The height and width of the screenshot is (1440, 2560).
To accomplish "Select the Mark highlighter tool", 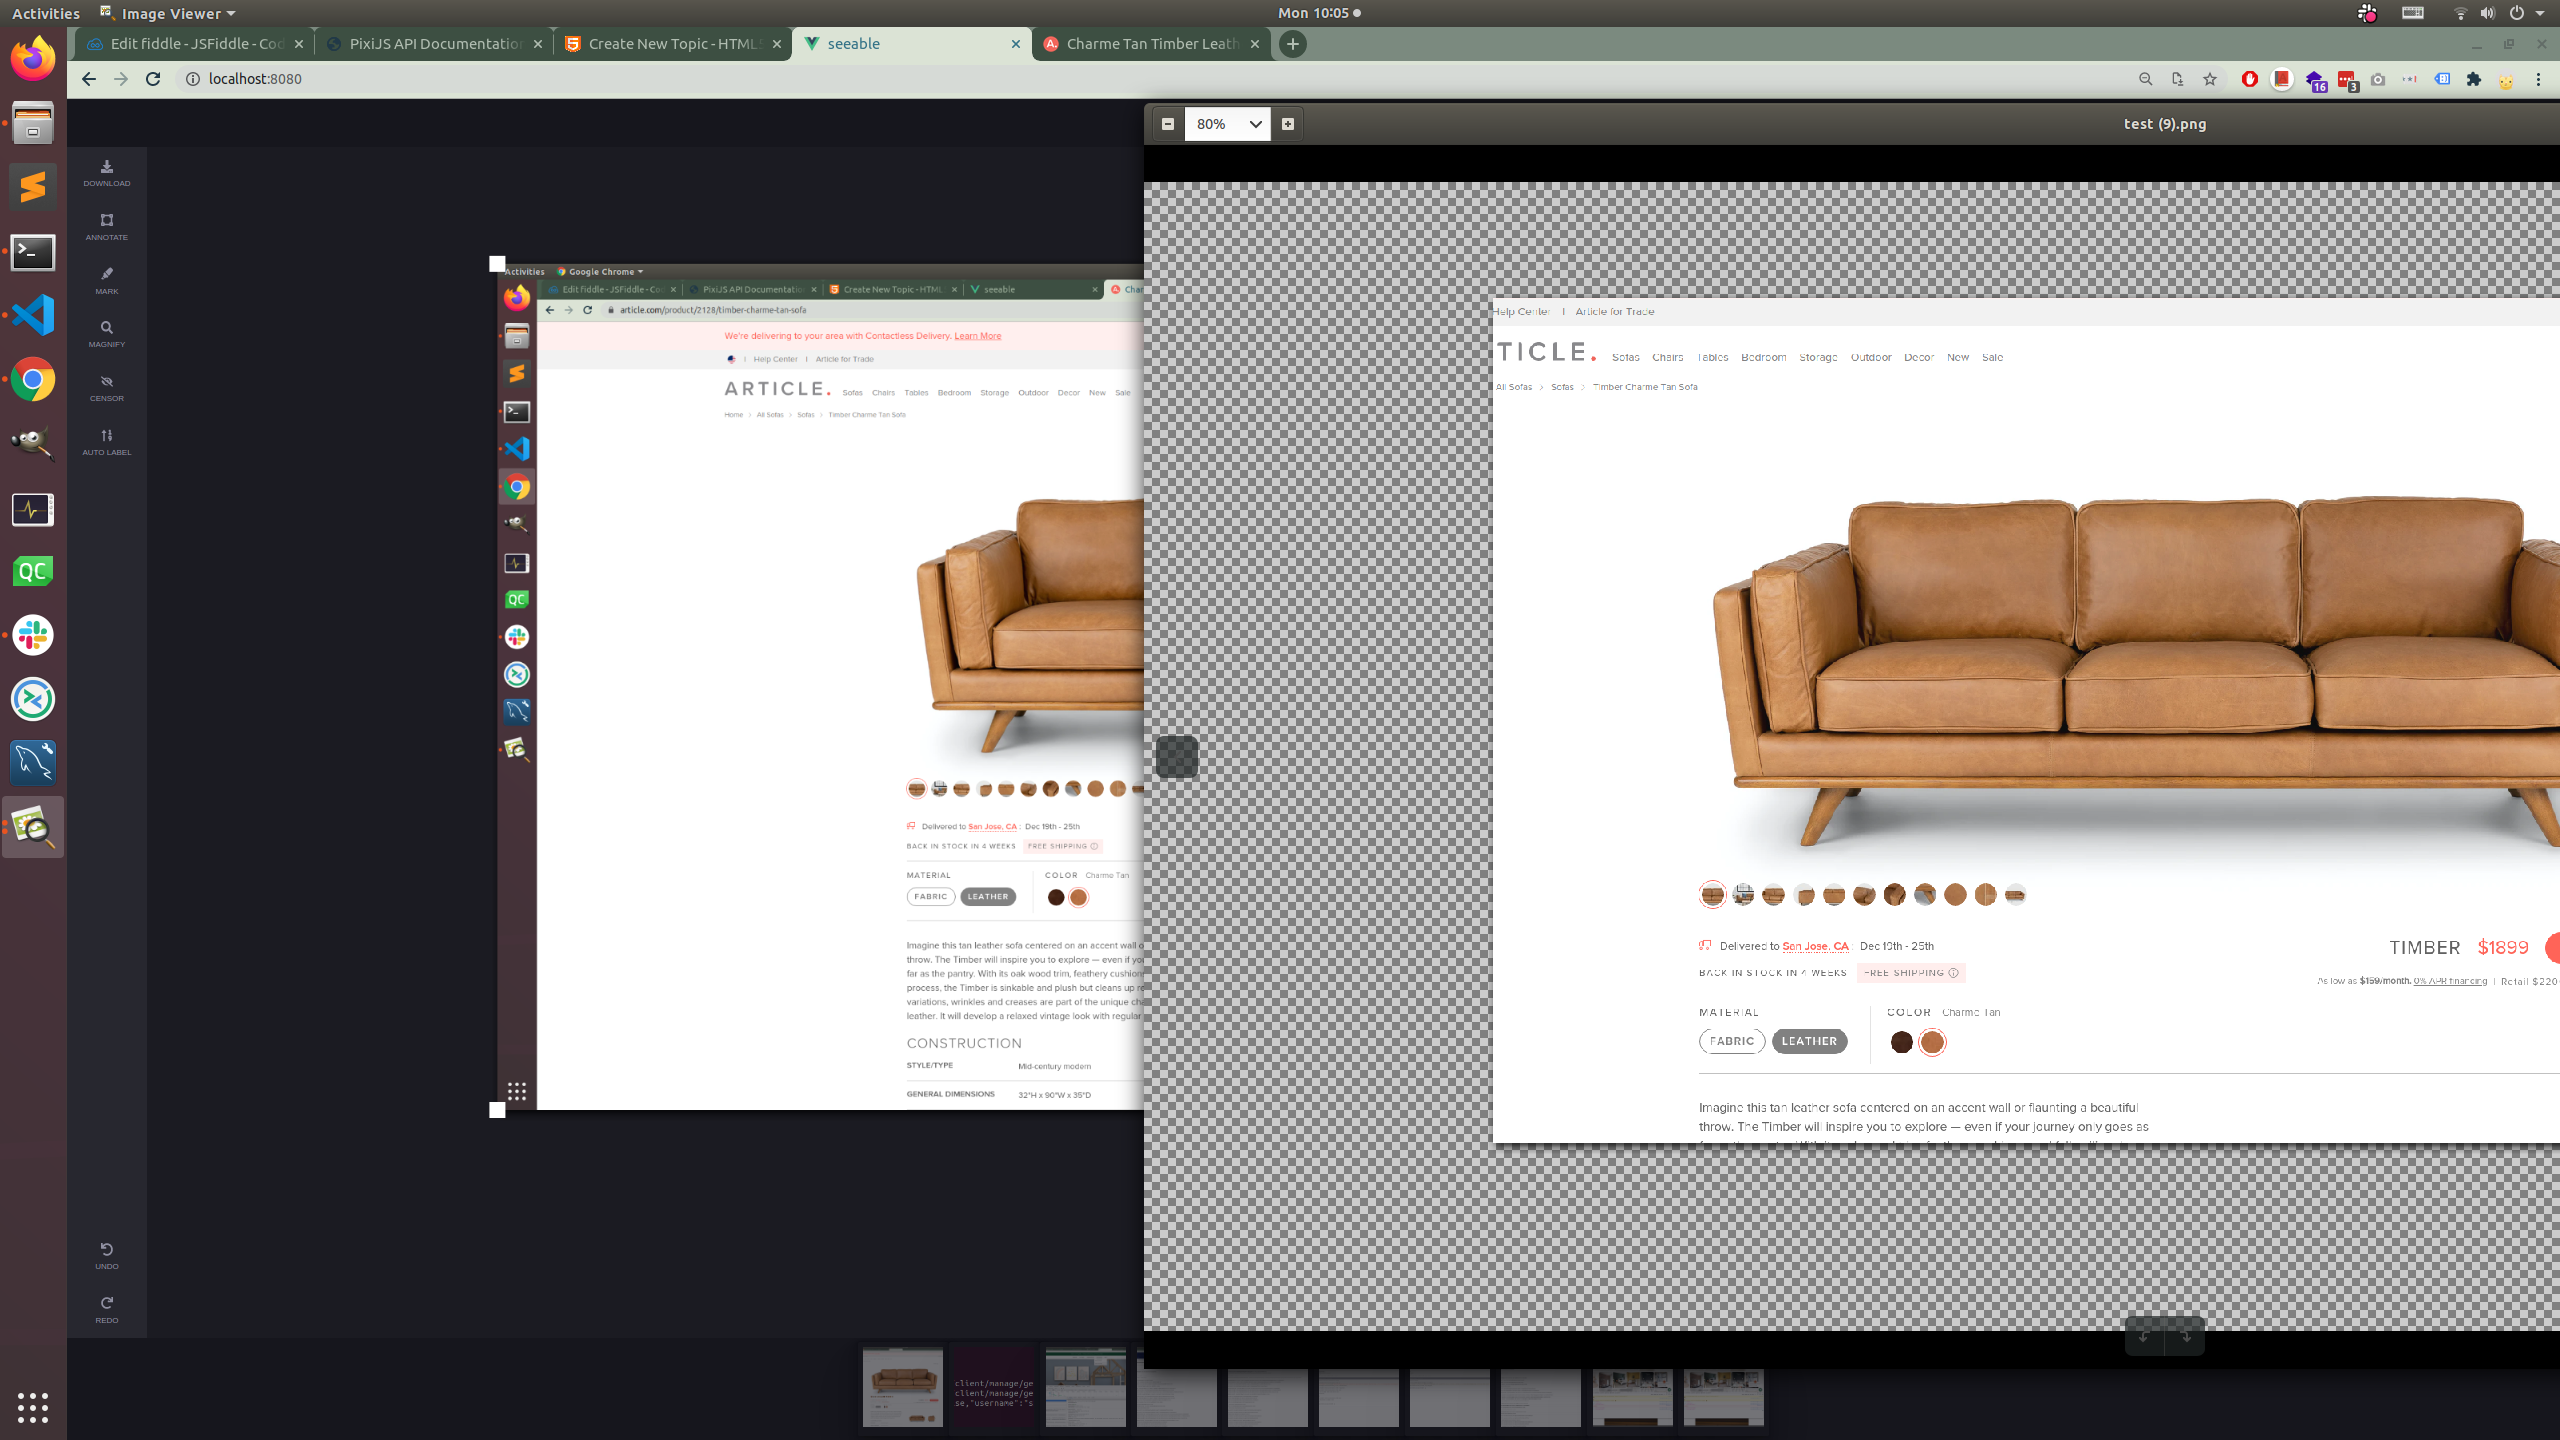I will coord(106,281).
